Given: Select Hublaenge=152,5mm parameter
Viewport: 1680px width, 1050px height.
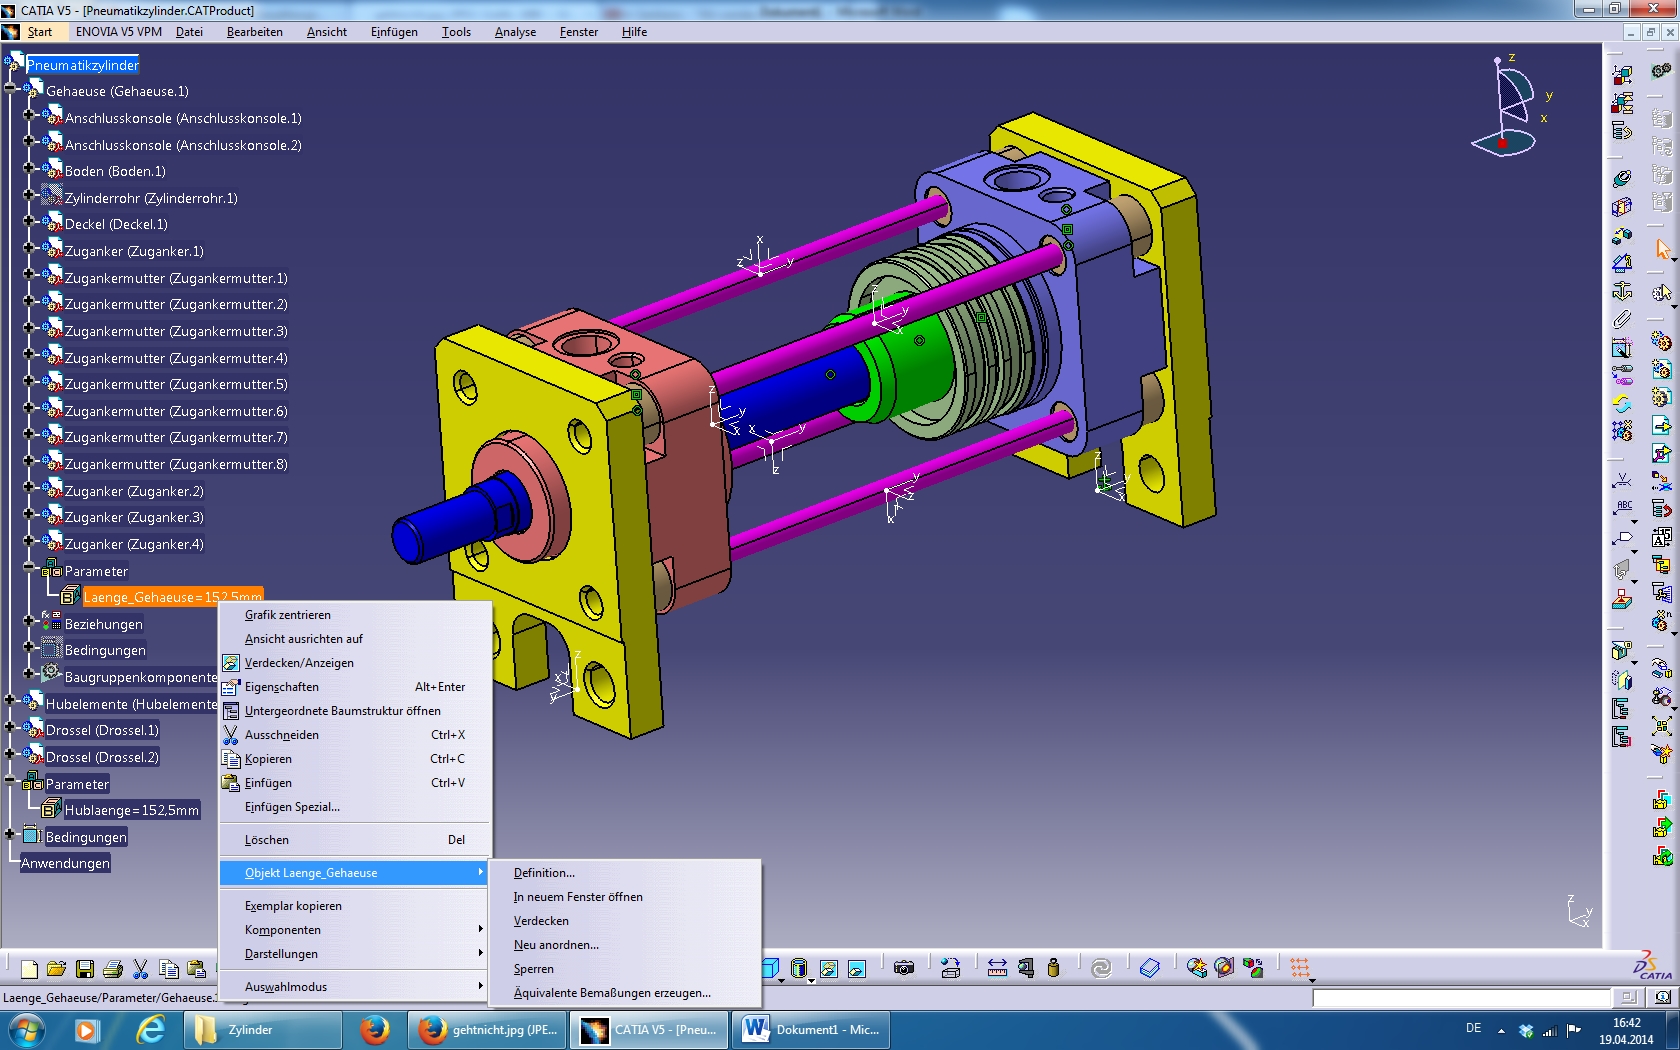Looking at the screenshot, I should [132, 810].
